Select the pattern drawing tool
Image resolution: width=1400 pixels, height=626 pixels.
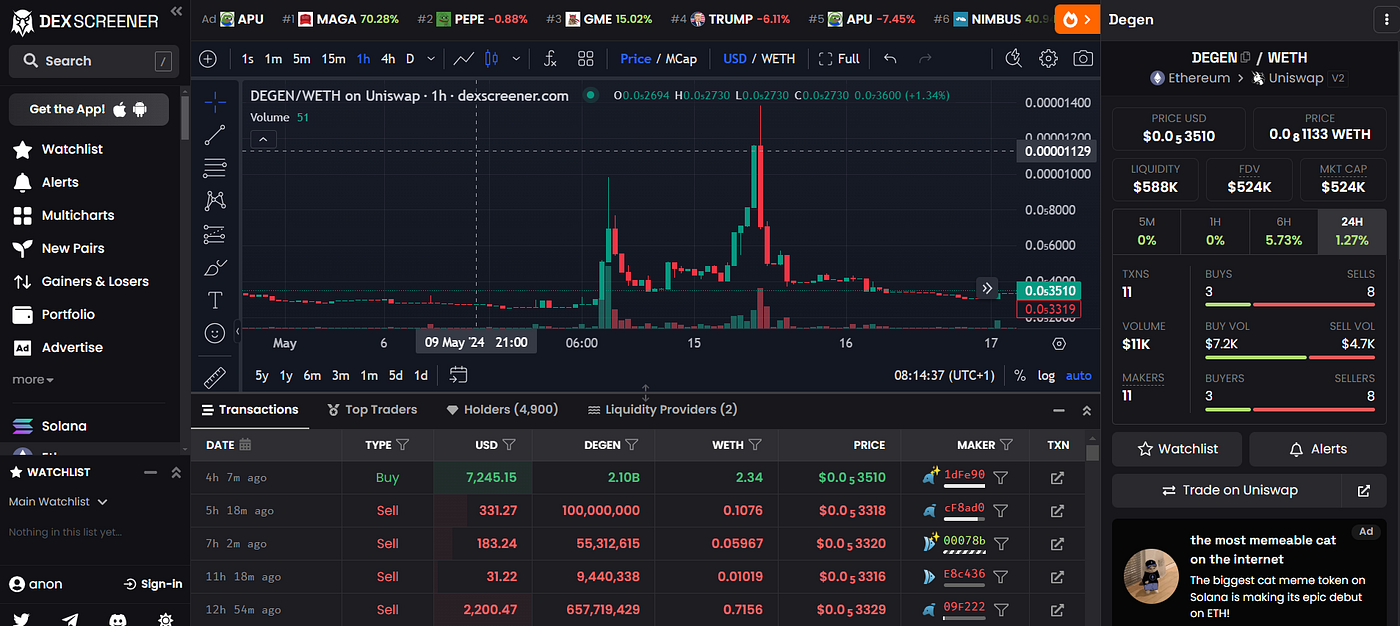point(214,201)
